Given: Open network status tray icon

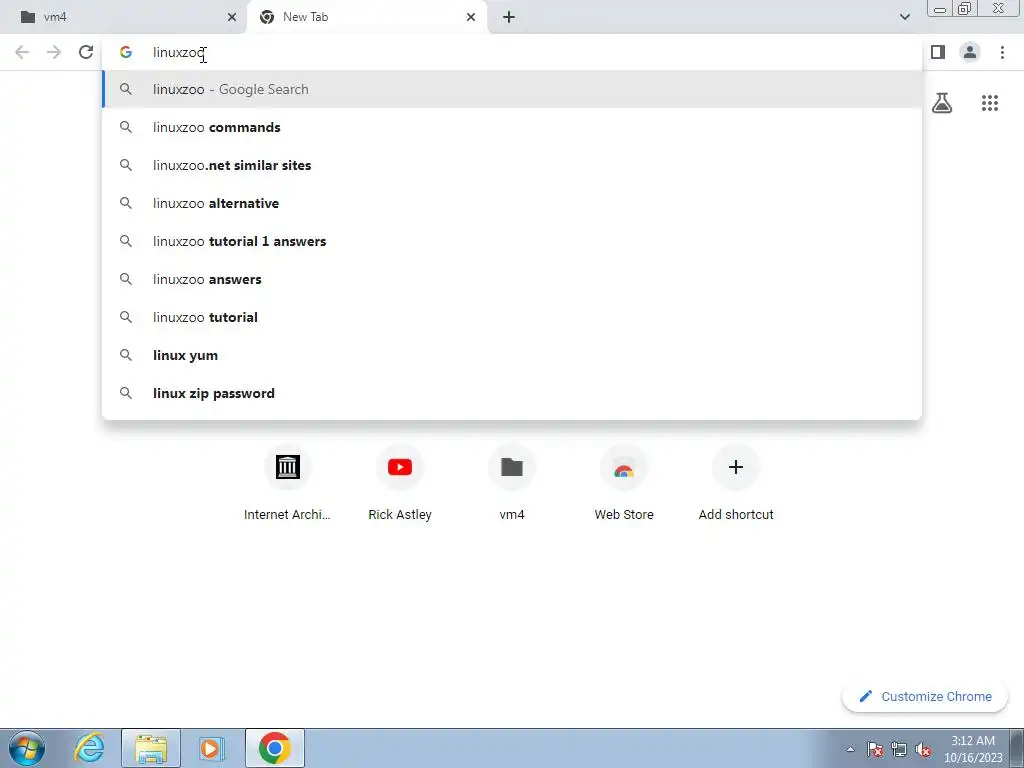Looking at the screenshot, I should point(899,749).
